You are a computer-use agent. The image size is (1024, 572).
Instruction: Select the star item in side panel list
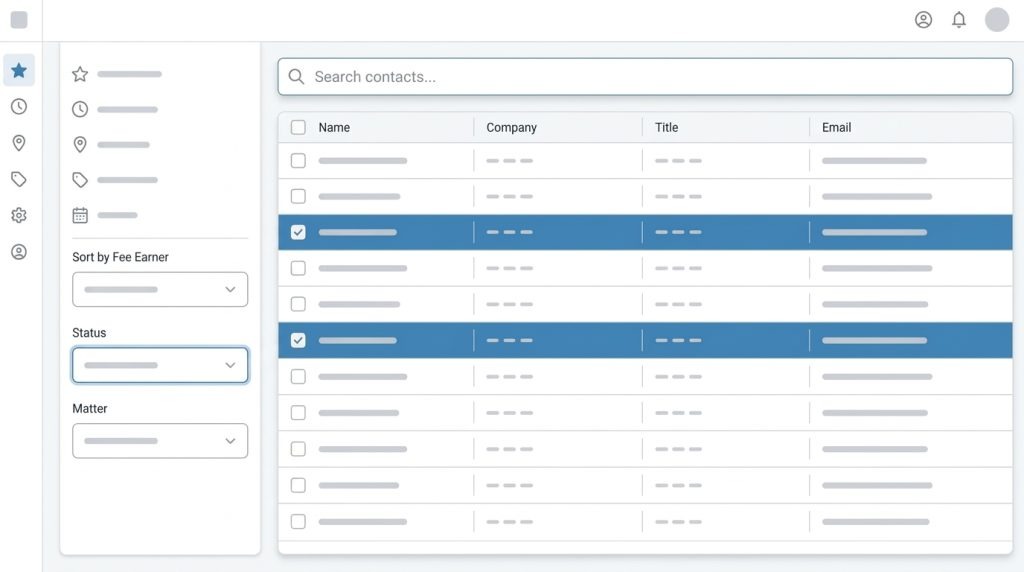(x=80, y=74)
